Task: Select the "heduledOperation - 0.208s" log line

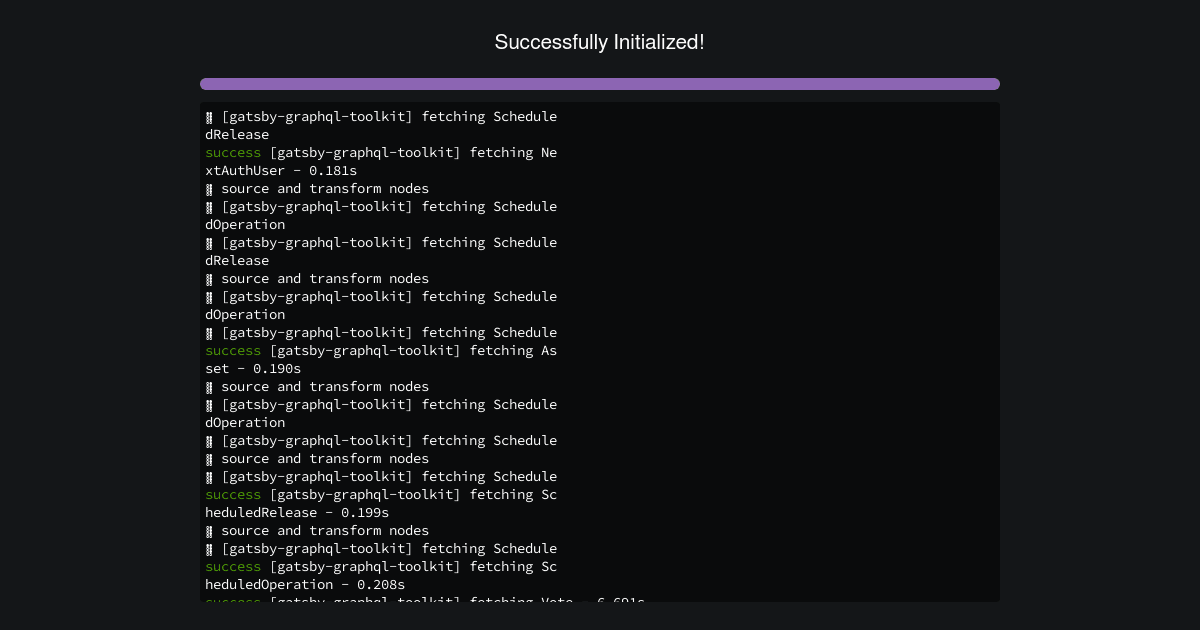Action: pos(305,585)
